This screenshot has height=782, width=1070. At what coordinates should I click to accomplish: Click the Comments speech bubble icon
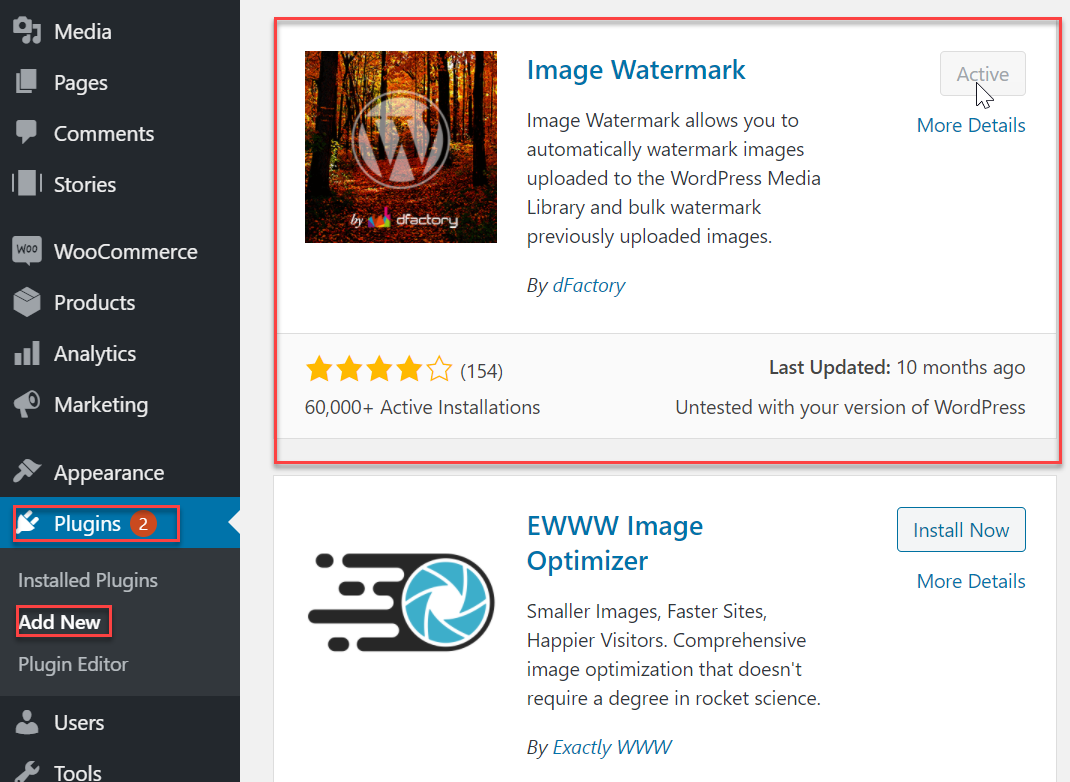point(26,133)
